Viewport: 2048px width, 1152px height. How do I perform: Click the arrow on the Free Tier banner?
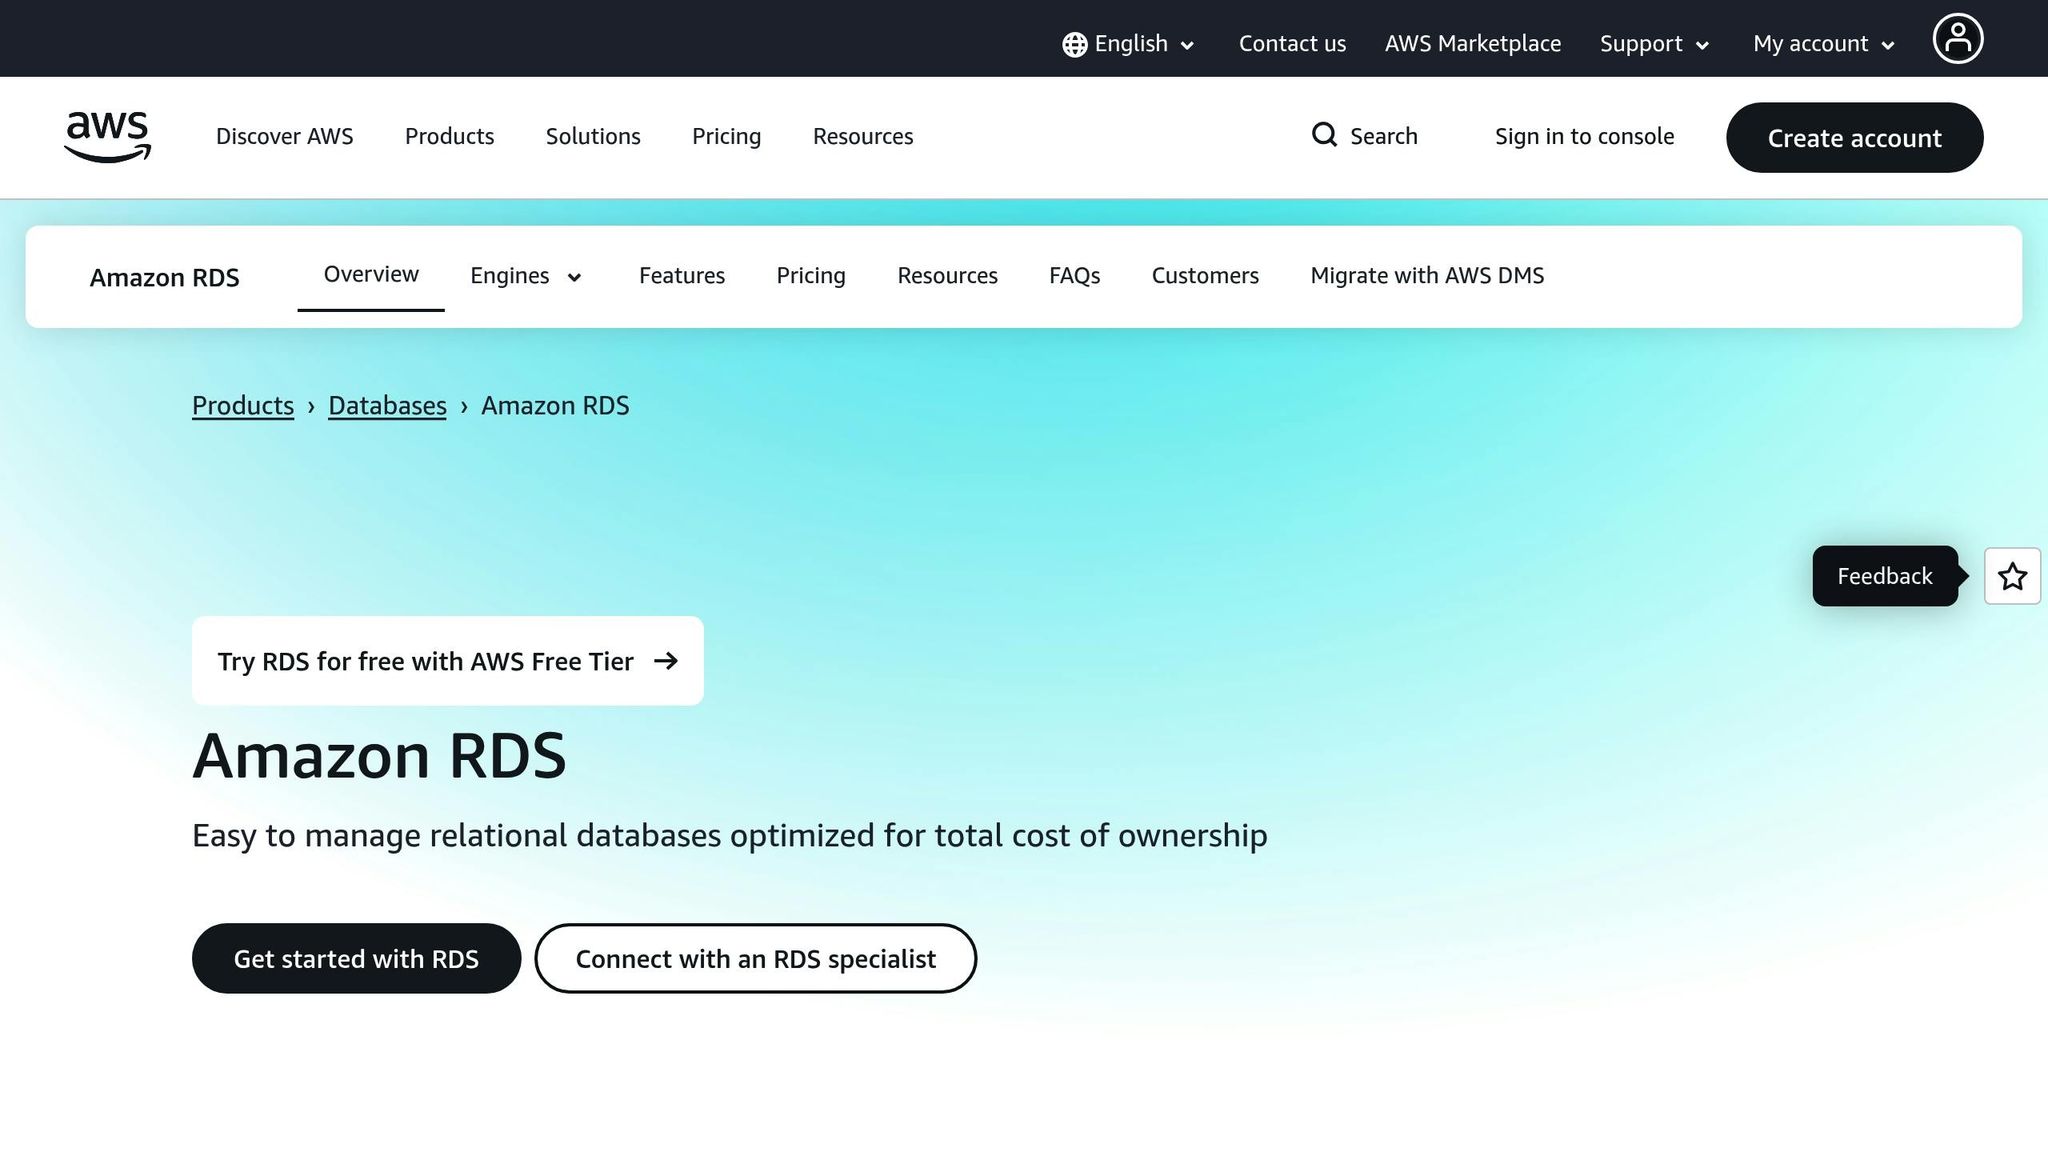(x=665, y=660)
